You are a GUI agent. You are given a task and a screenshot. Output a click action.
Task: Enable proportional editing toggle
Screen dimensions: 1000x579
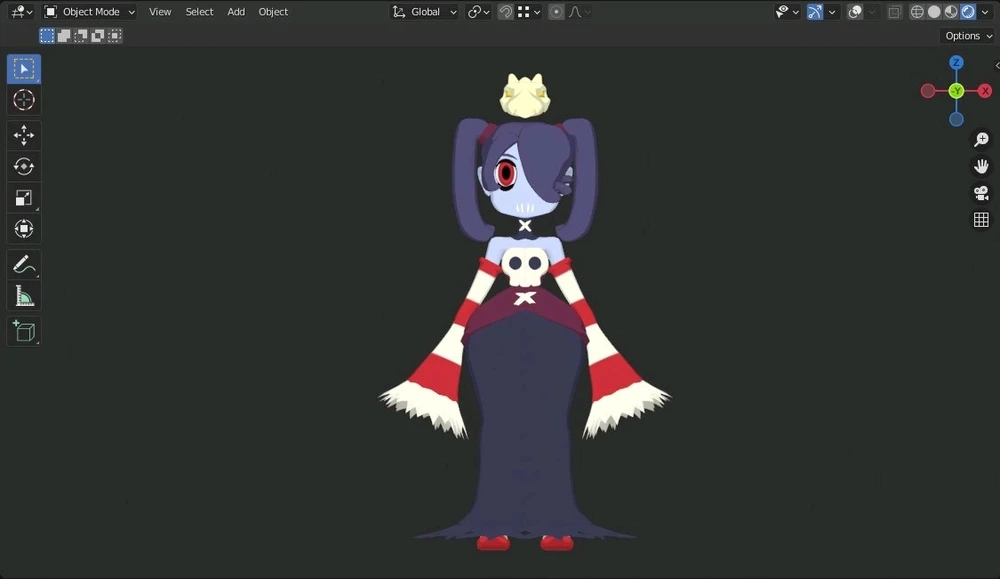click(557, 12)
